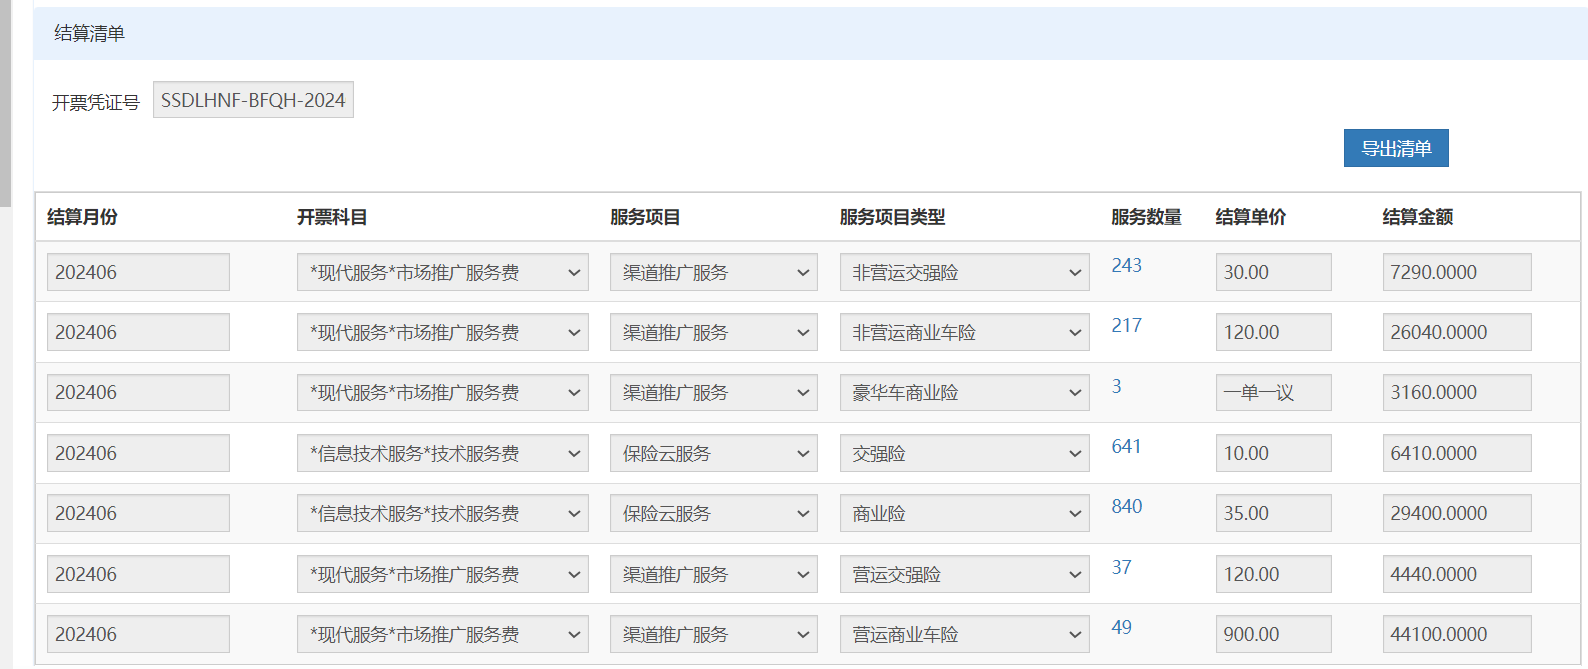Open the 商业险 service type dropdown

tap(965, 513)
